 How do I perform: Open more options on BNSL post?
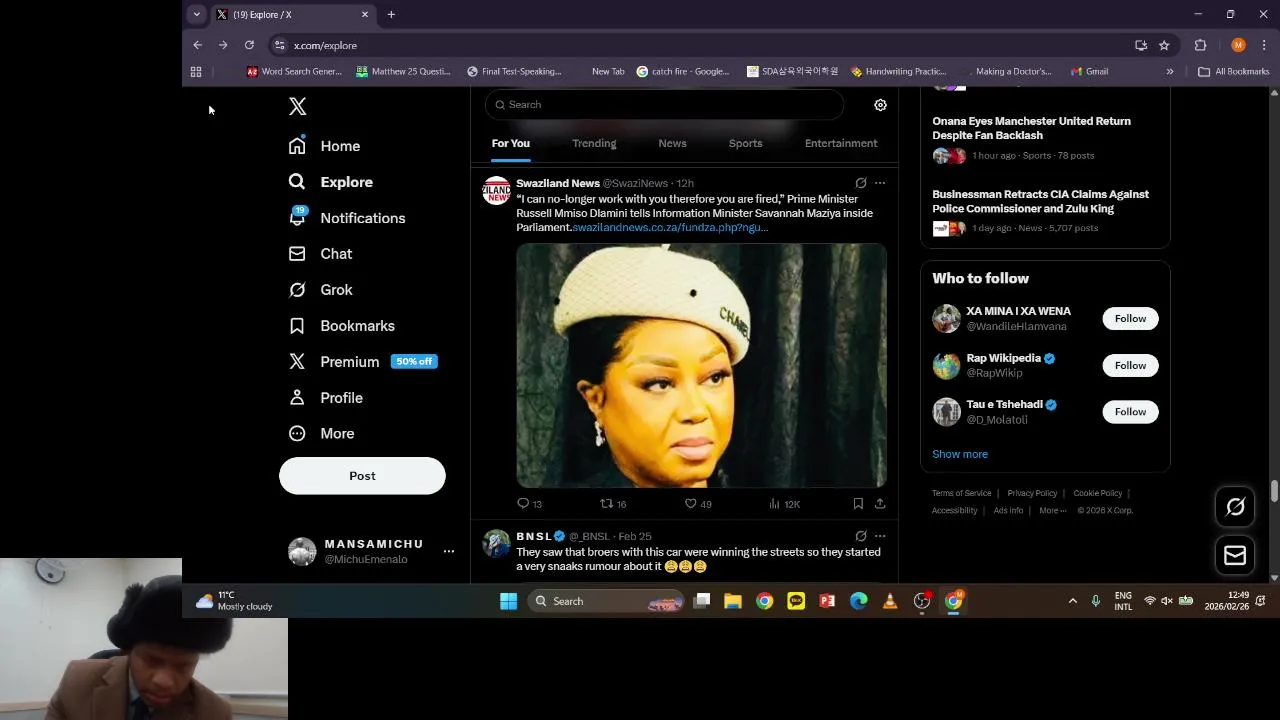880,536
